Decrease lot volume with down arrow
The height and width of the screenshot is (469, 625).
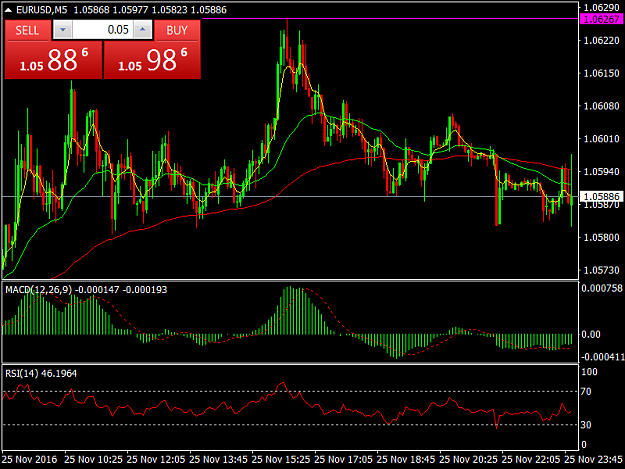[63, 30]
